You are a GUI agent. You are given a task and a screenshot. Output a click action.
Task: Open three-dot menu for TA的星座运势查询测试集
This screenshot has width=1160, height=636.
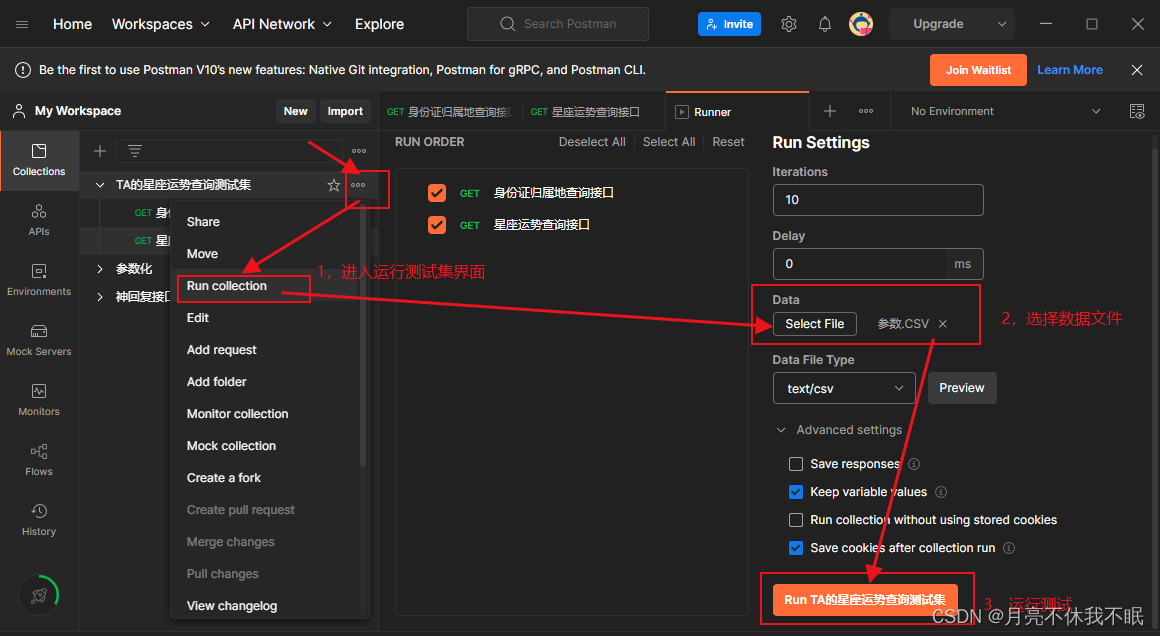(x=358, y=185)
